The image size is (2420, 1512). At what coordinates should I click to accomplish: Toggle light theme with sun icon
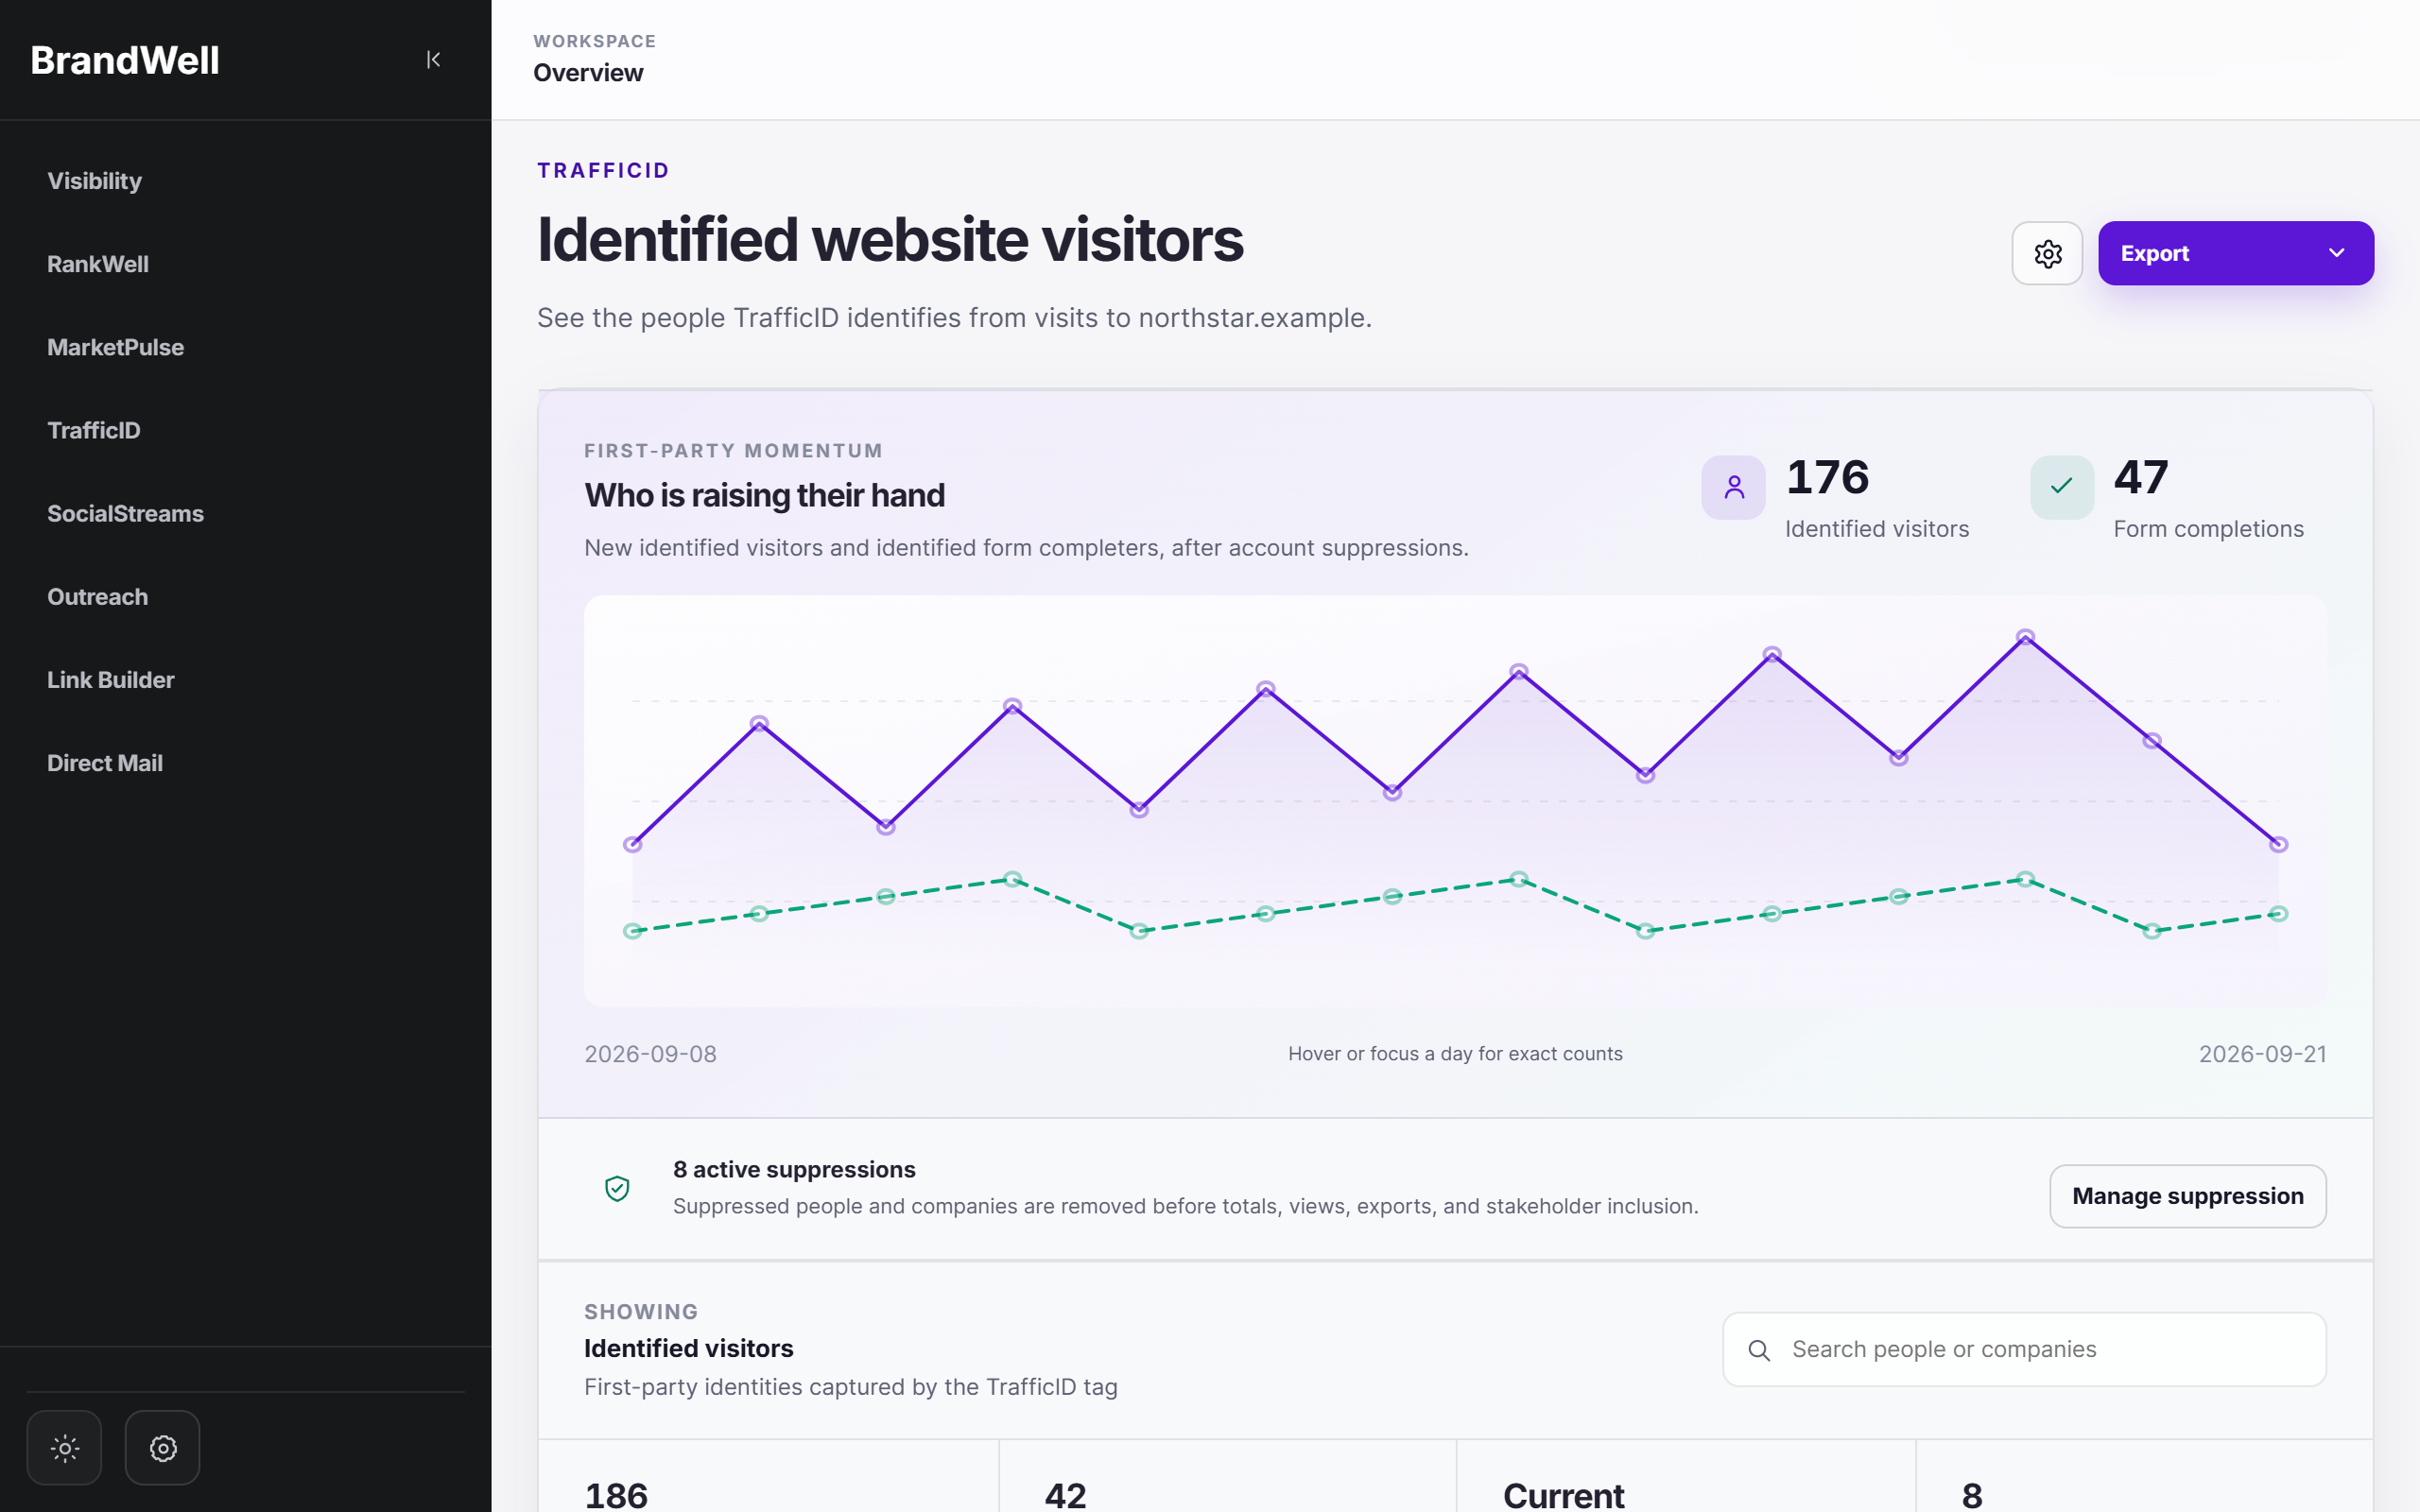(x=64, y=1447)
